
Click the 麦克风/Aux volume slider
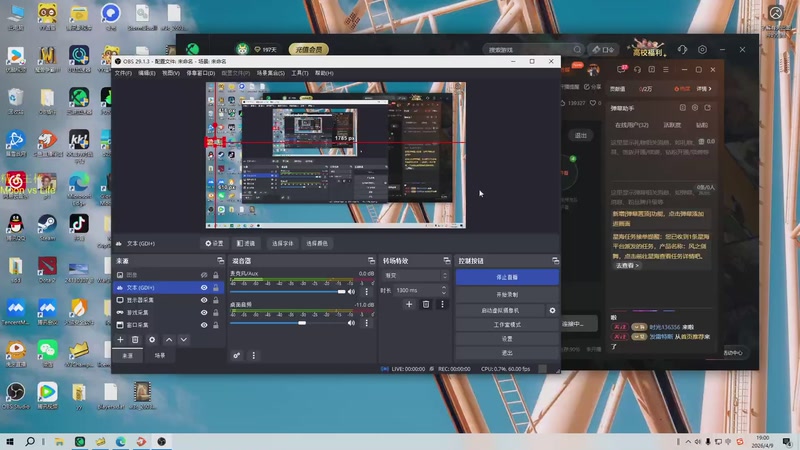(x=288, y=292)
